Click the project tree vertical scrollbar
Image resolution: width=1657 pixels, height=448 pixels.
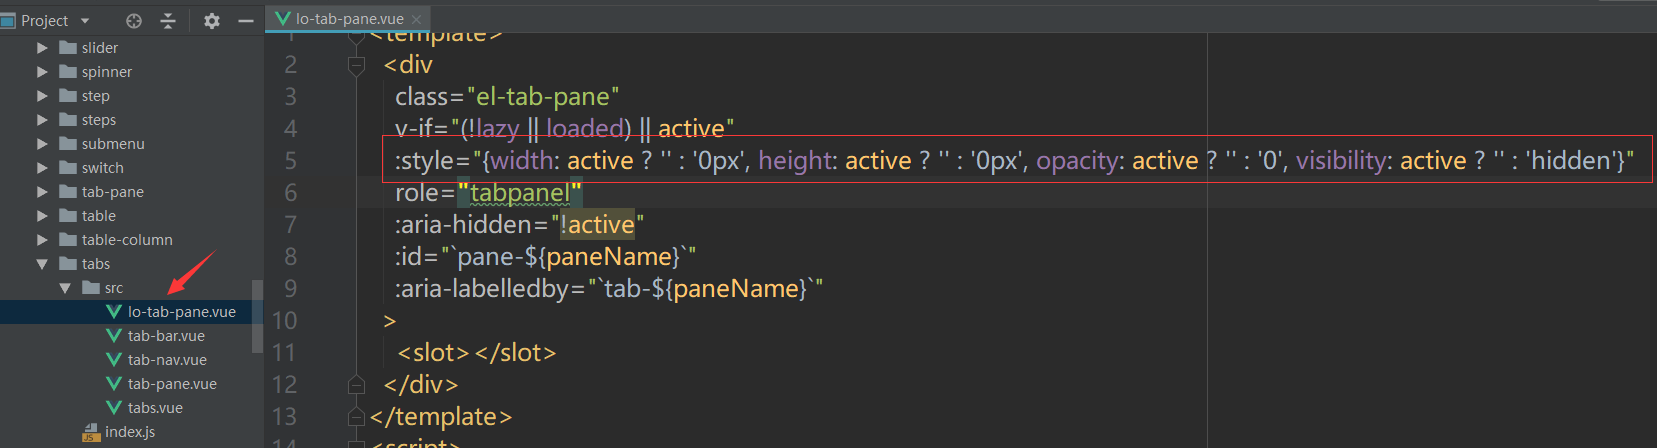(x=258, y=316)
